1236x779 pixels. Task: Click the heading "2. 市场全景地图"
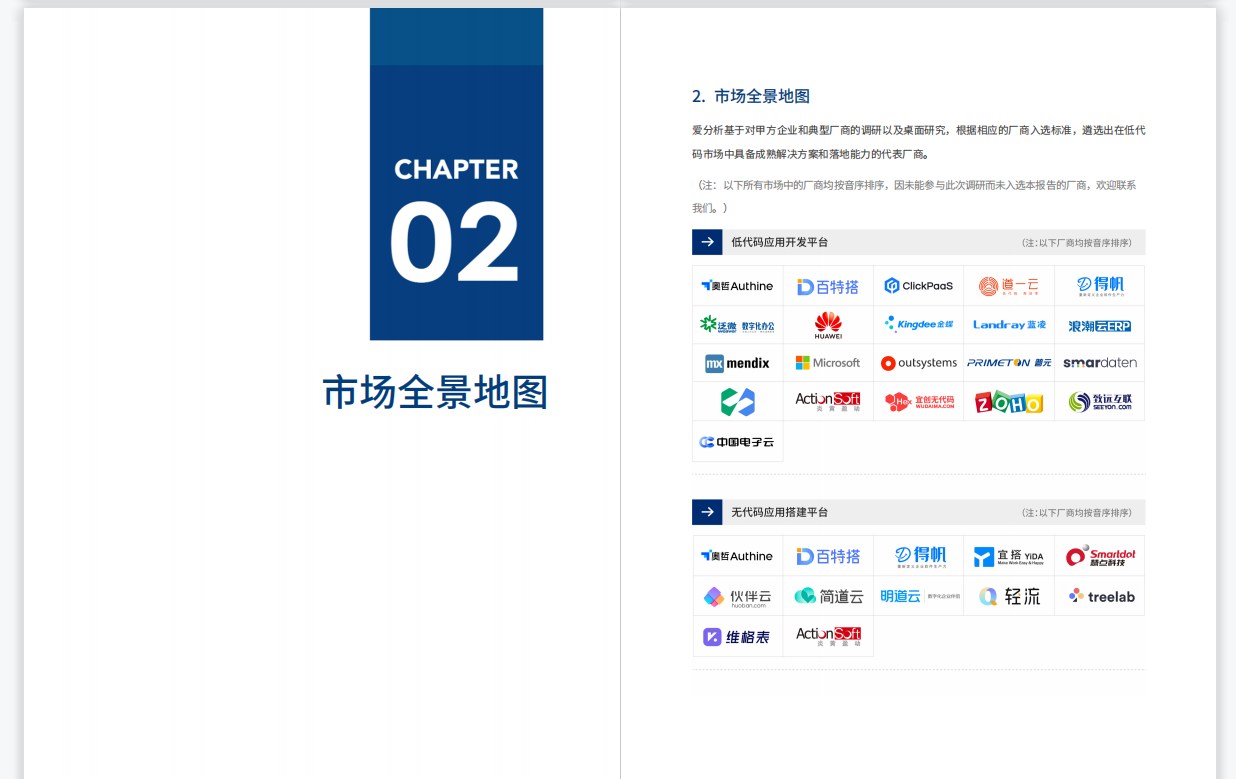[751, 96]
